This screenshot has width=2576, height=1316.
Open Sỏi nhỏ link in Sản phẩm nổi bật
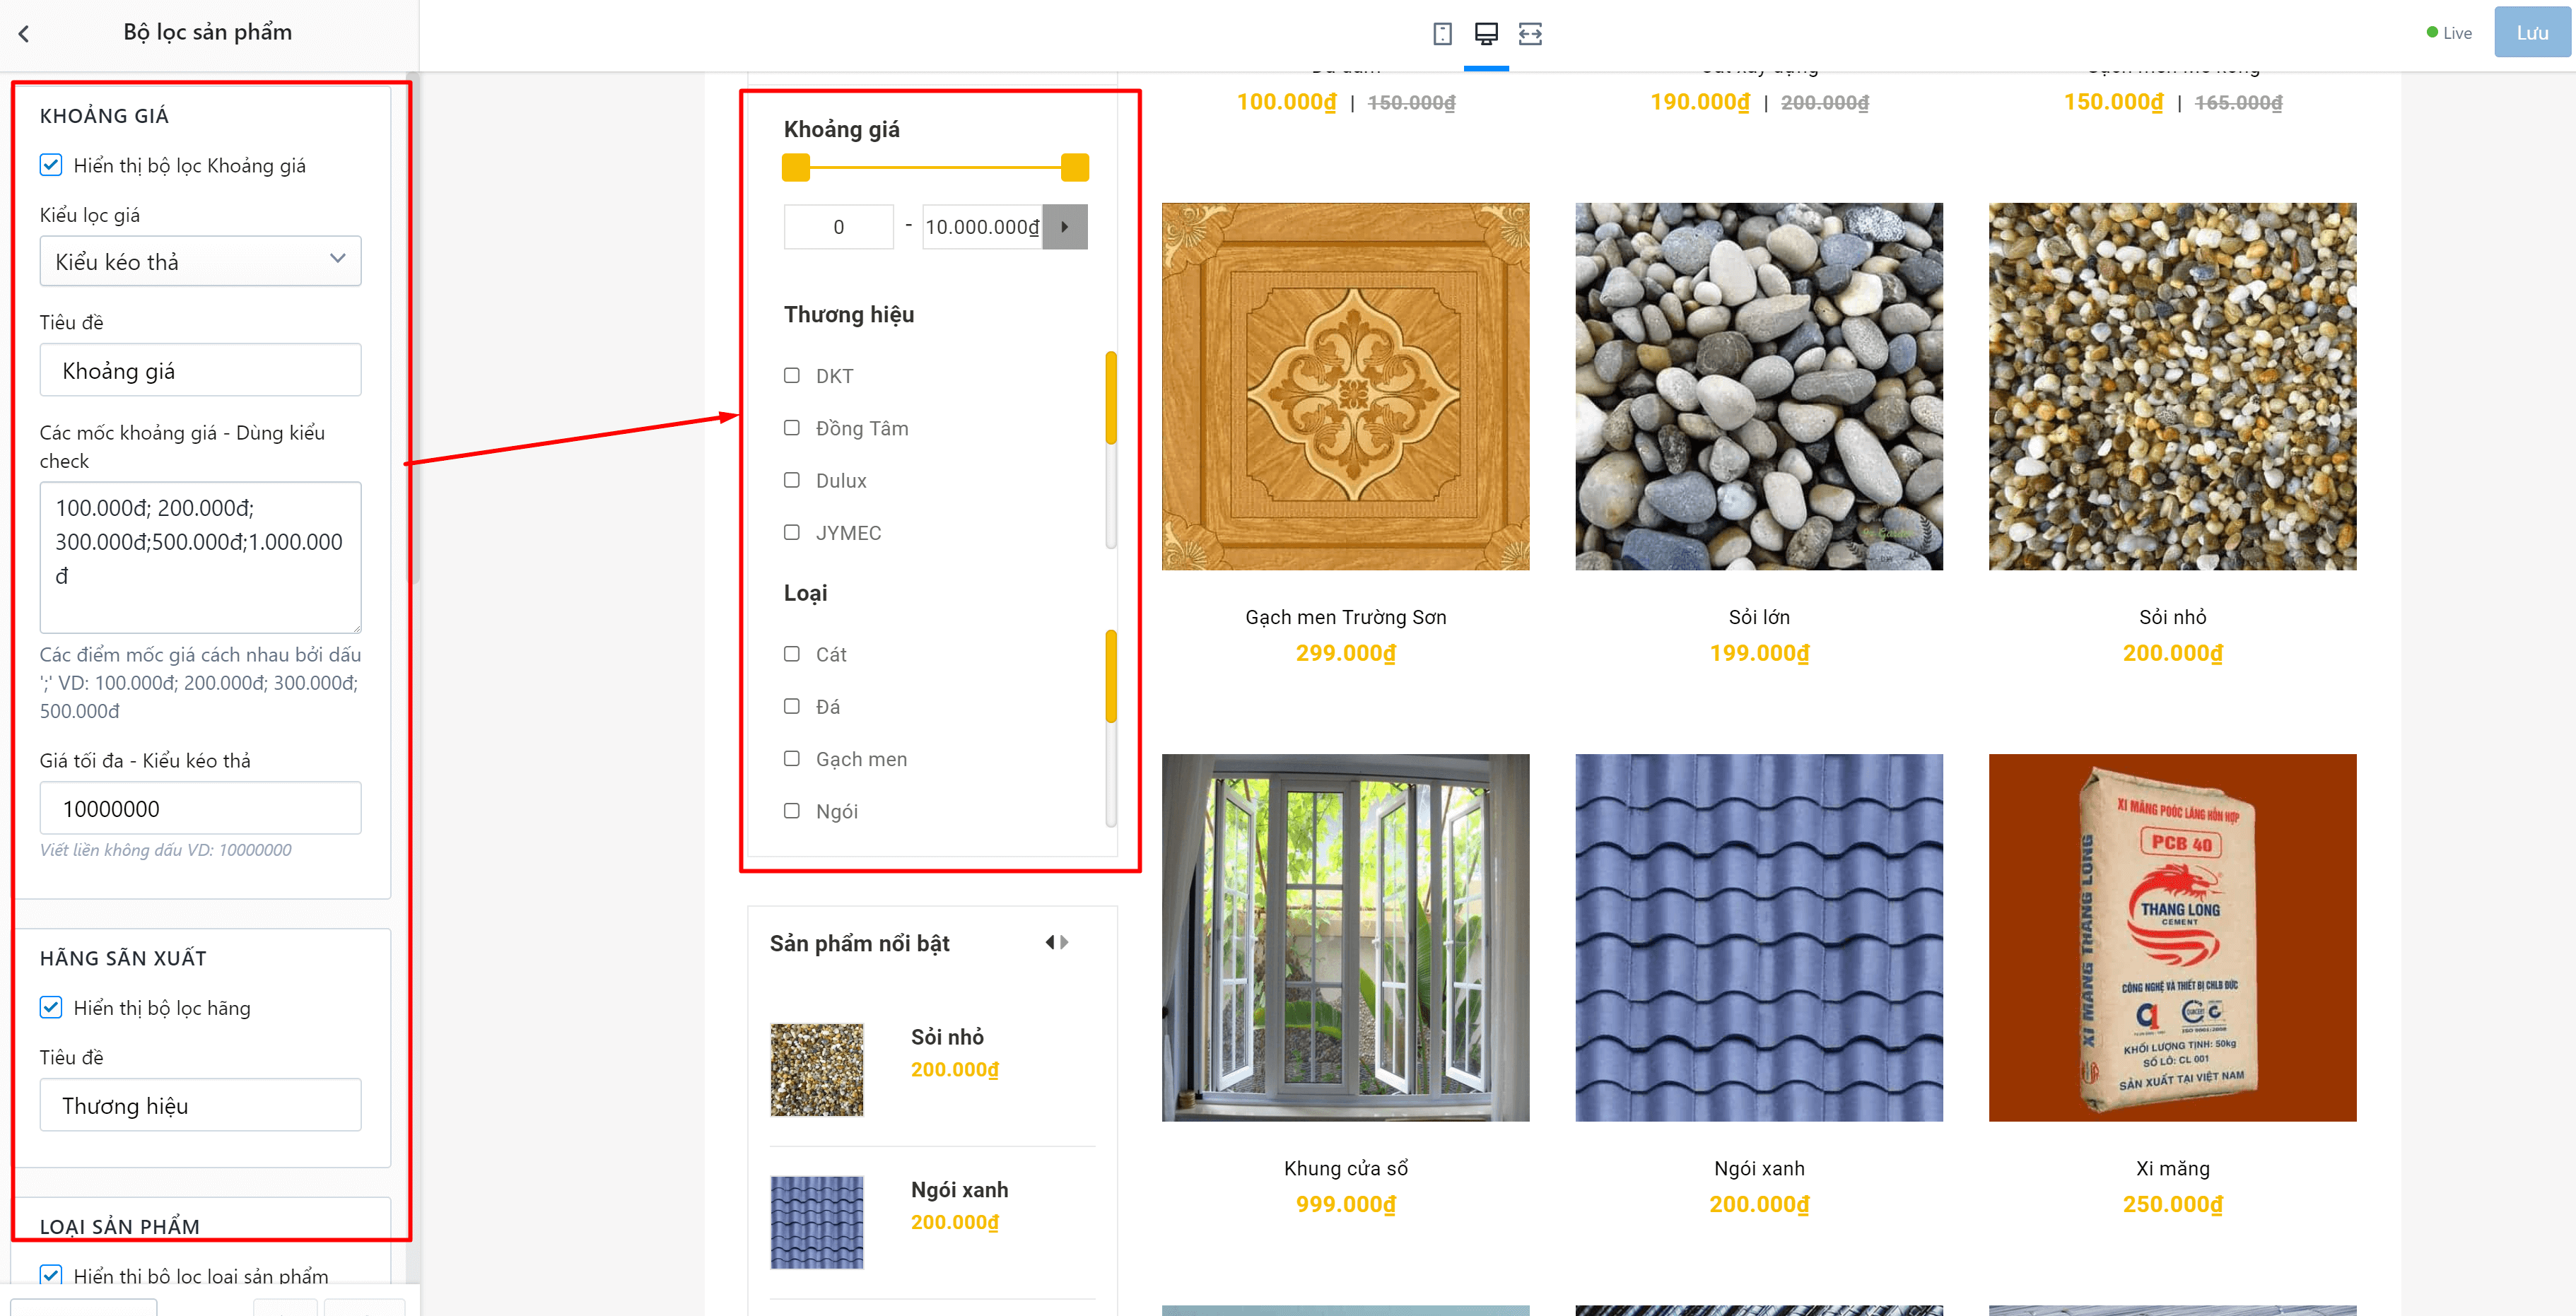tap(947, 1037)
